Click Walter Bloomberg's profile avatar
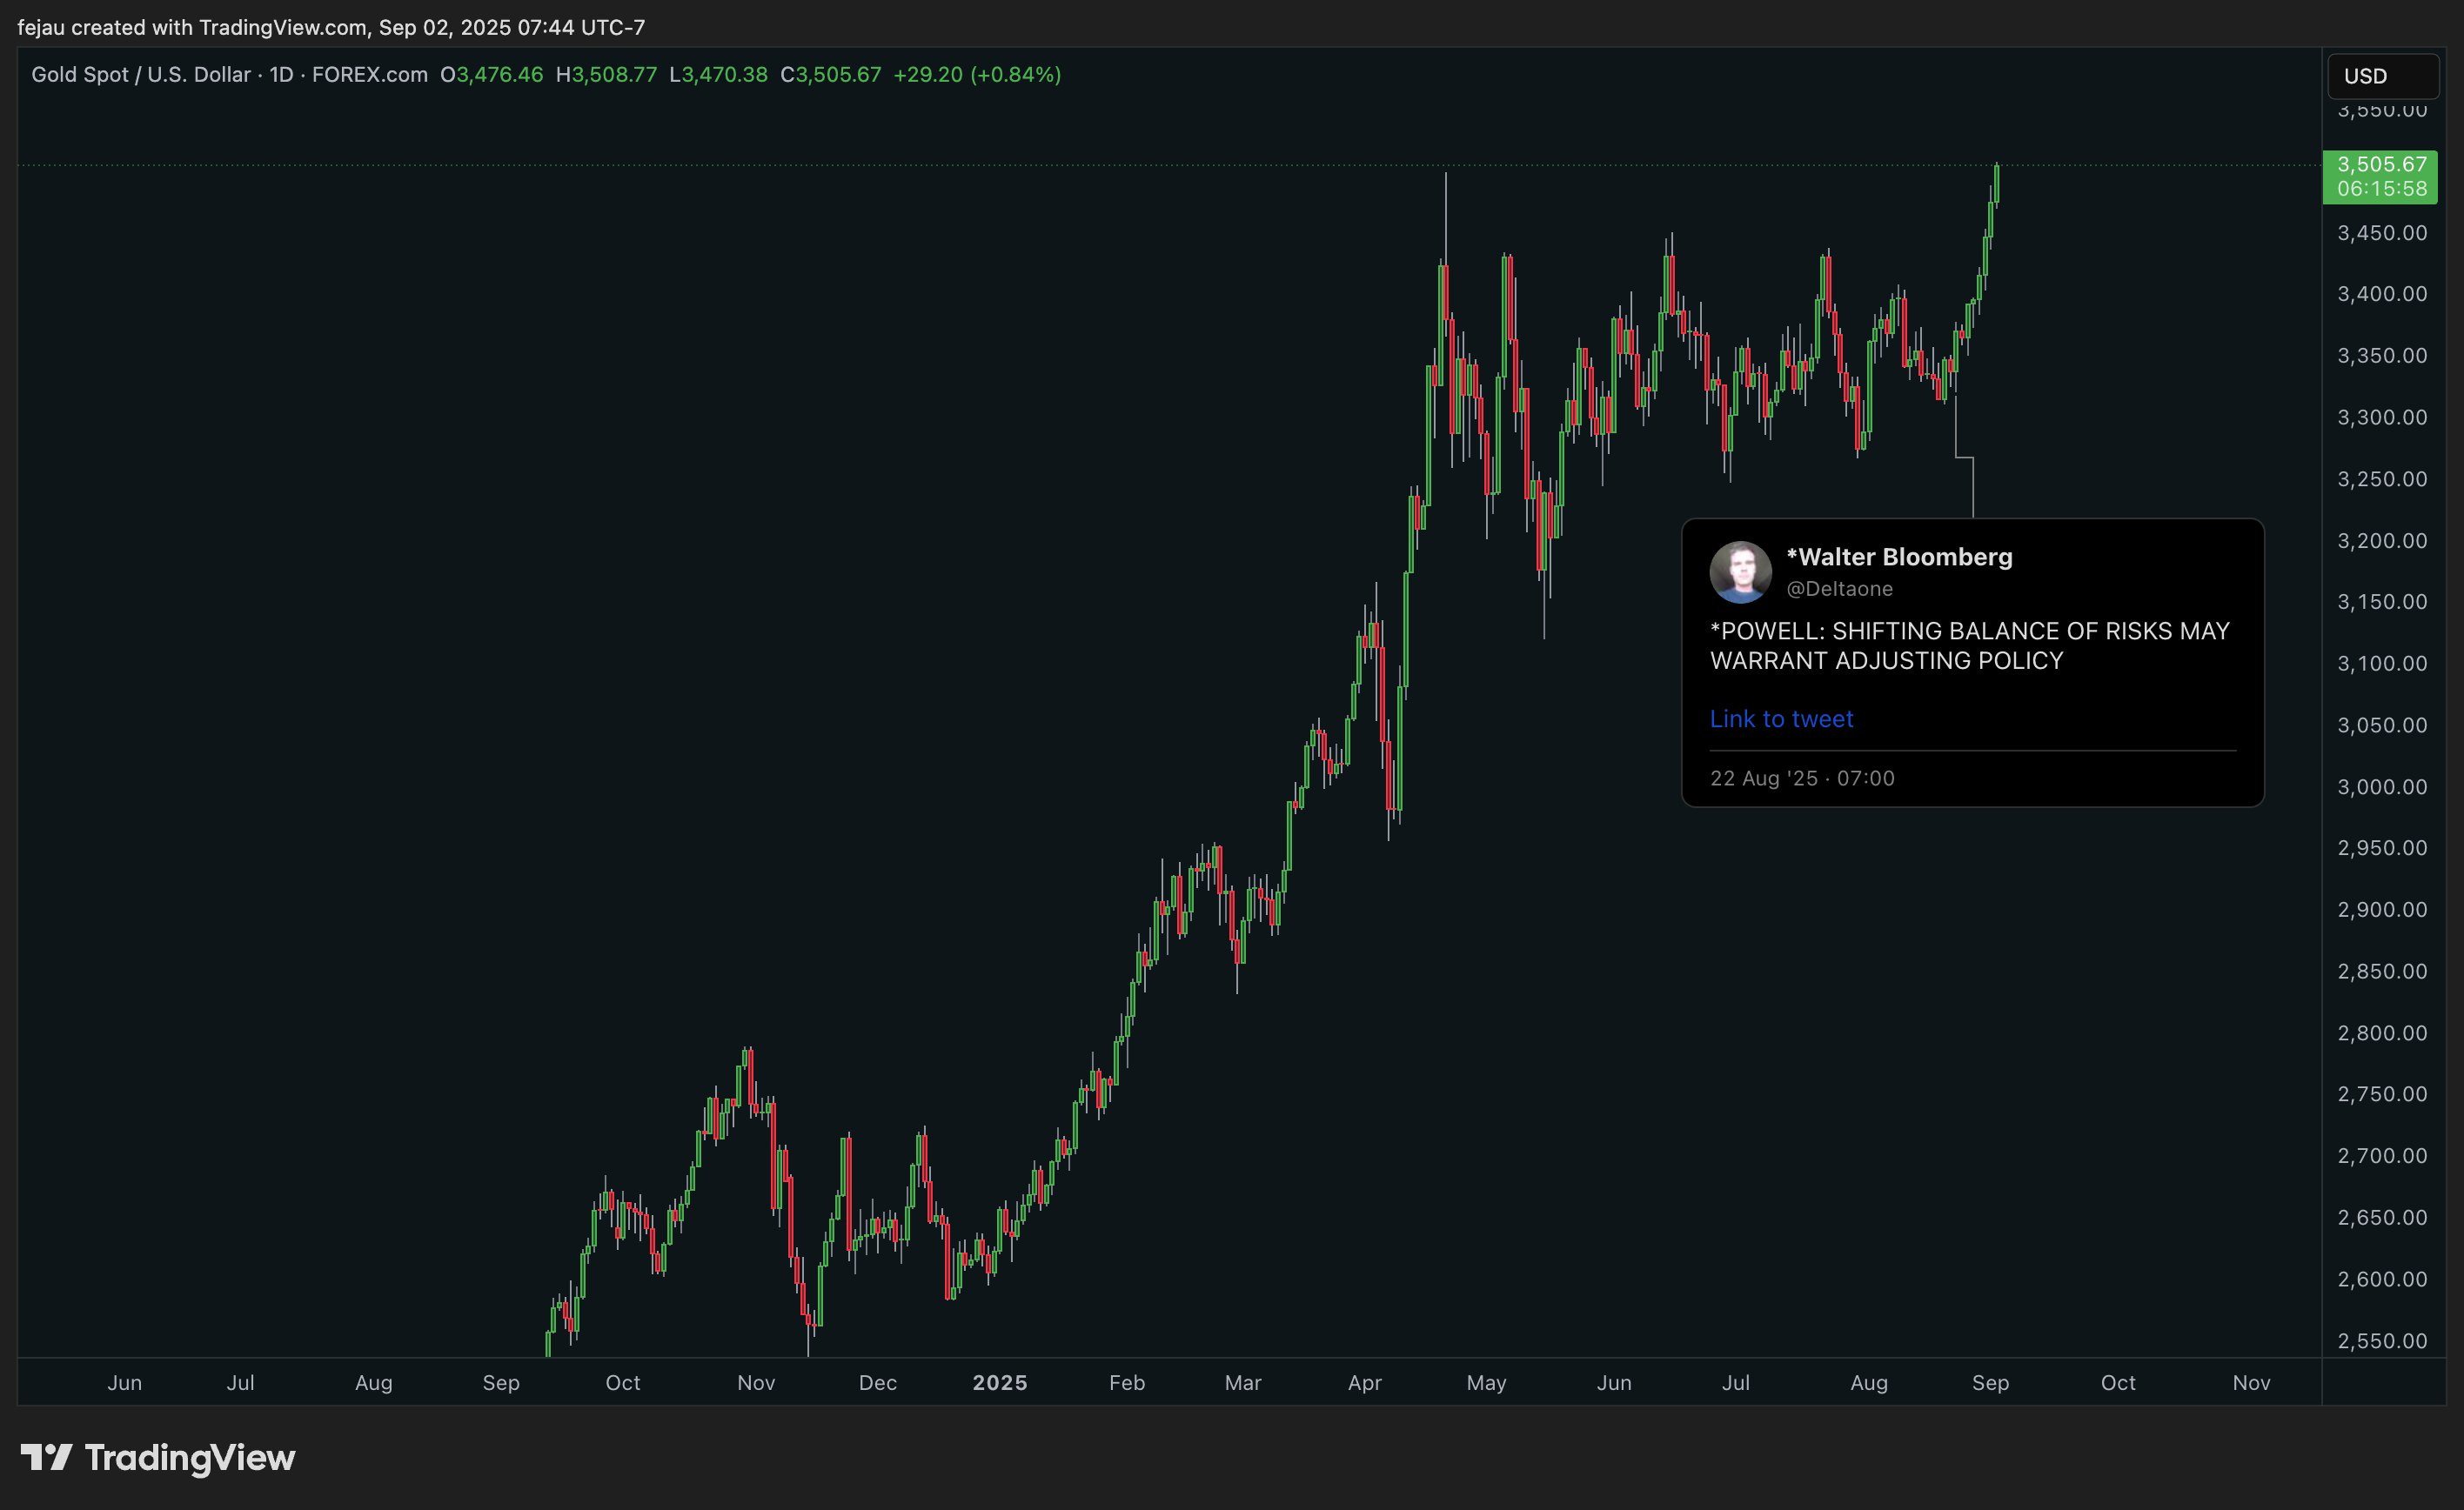 1740,572
